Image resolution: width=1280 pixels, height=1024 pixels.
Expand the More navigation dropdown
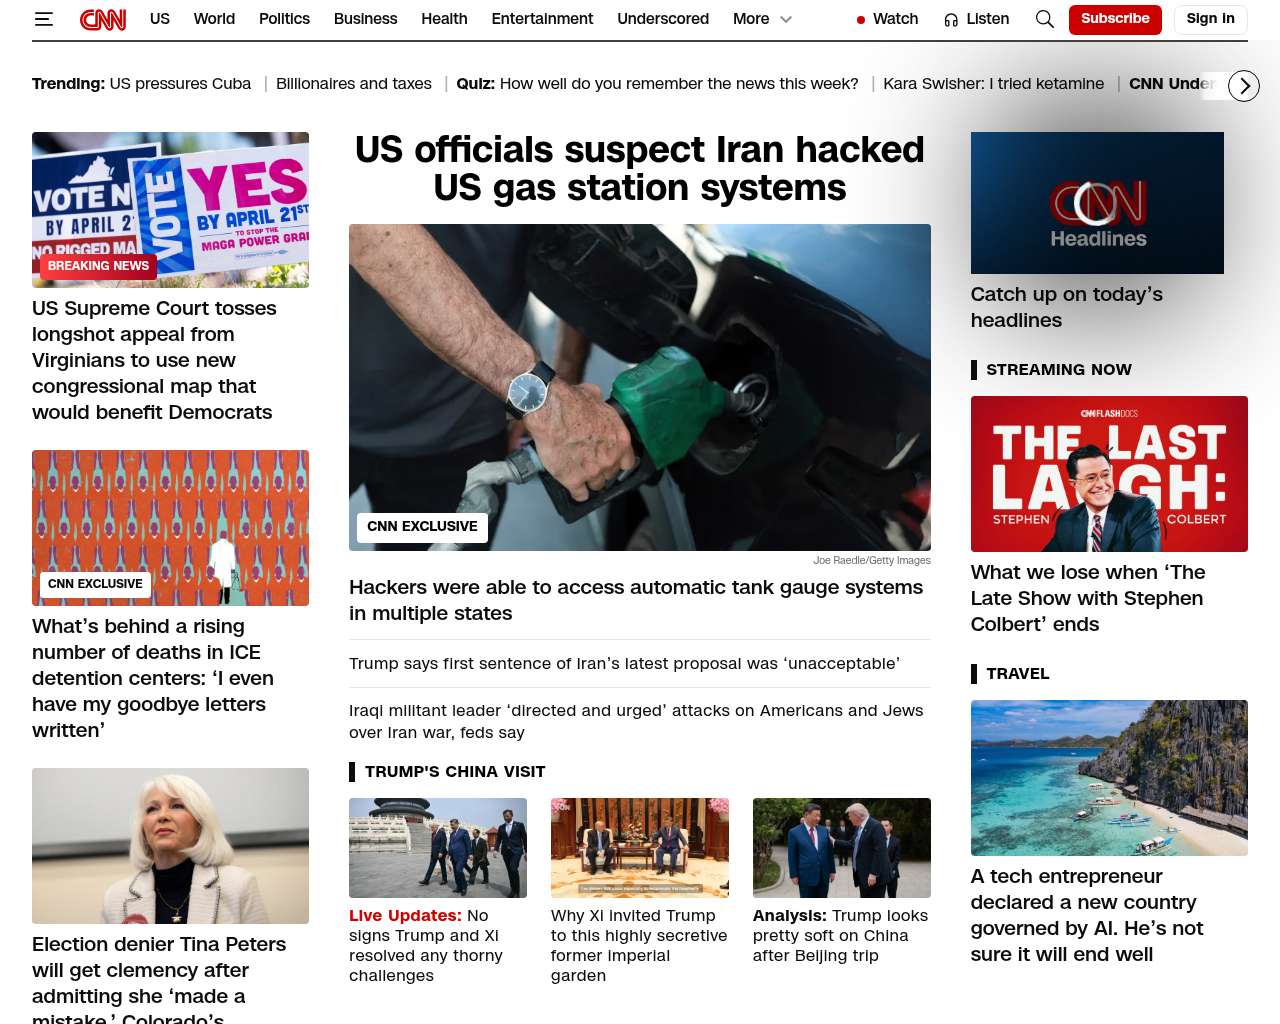pos(762,19)
